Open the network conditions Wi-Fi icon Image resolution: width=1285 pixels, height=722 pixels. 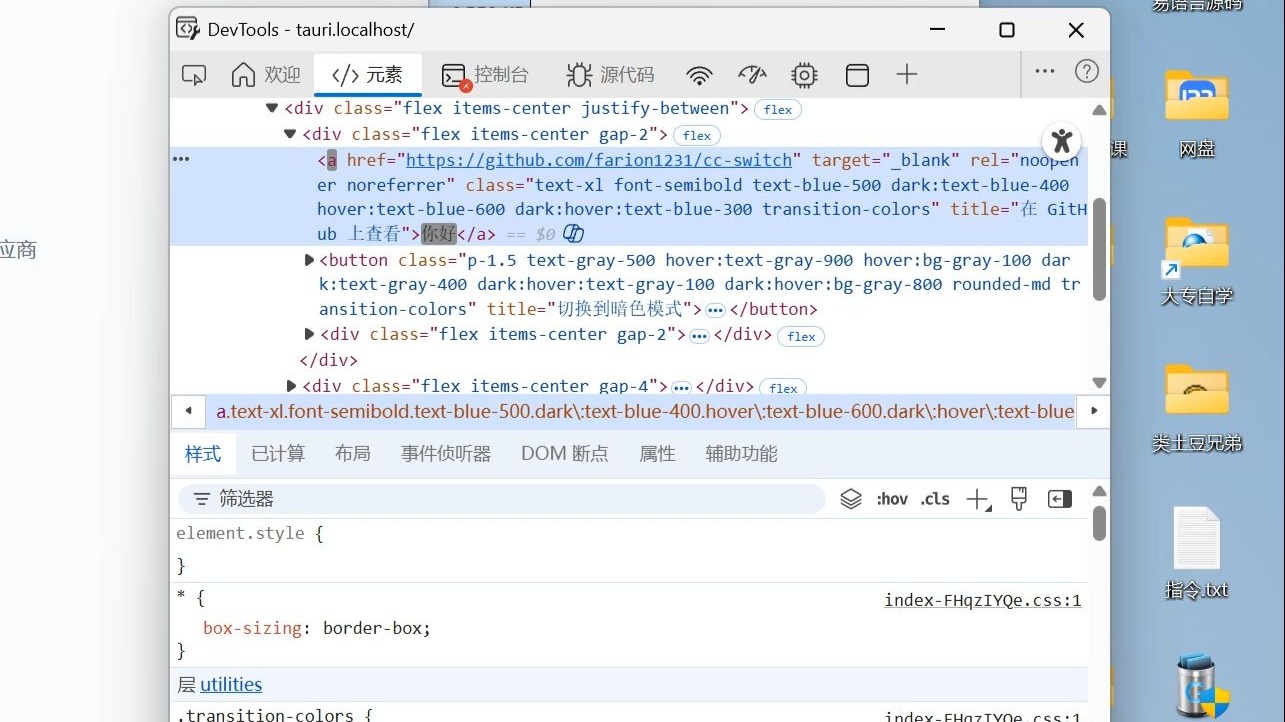click(x=699, y=74)
